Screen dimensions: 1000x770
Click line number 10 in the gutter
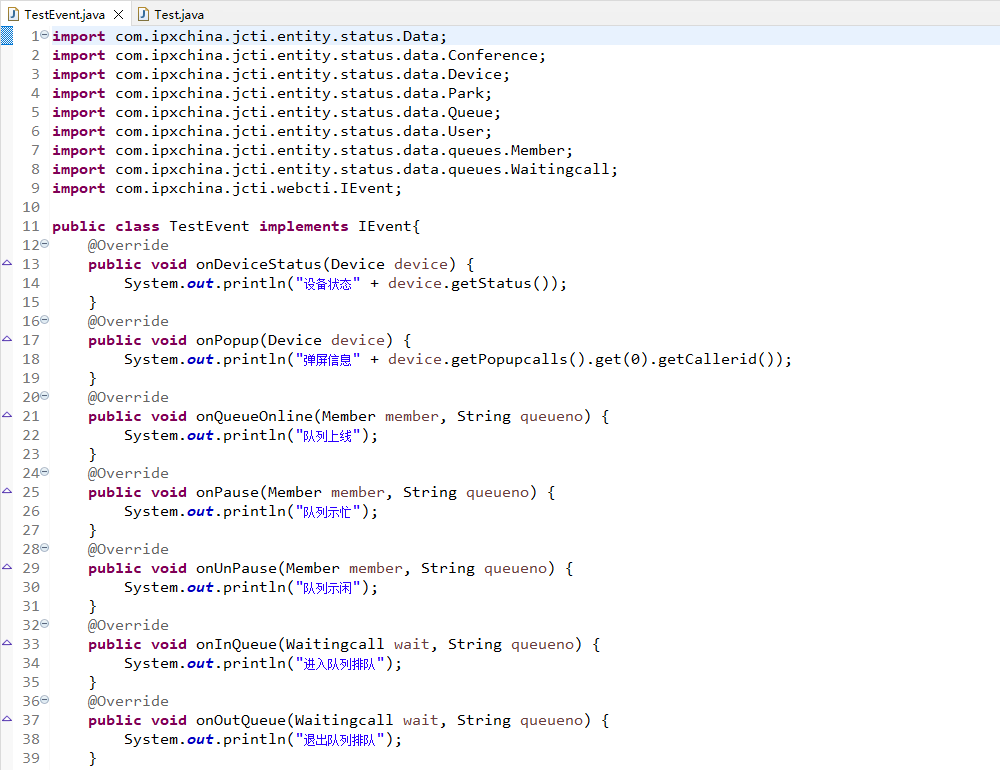click(x=30, y=207)
